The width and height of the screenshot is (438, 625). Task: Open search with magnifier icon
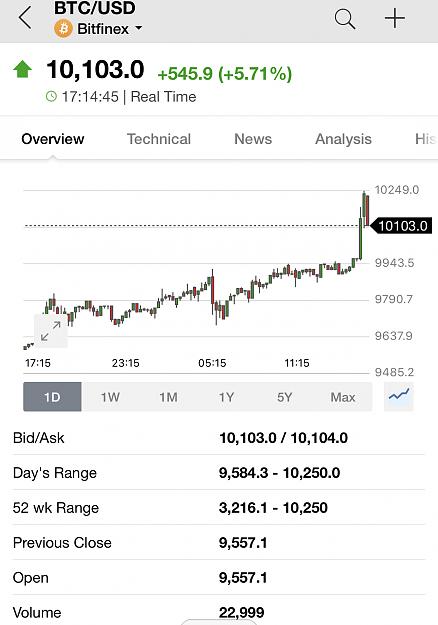click(345, 19)
